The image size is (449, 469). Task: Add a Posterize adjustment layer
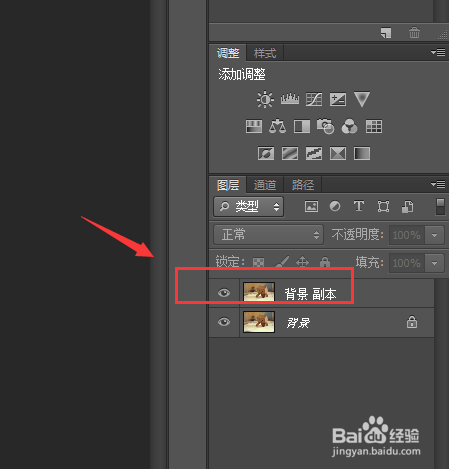tap(290, 154)
